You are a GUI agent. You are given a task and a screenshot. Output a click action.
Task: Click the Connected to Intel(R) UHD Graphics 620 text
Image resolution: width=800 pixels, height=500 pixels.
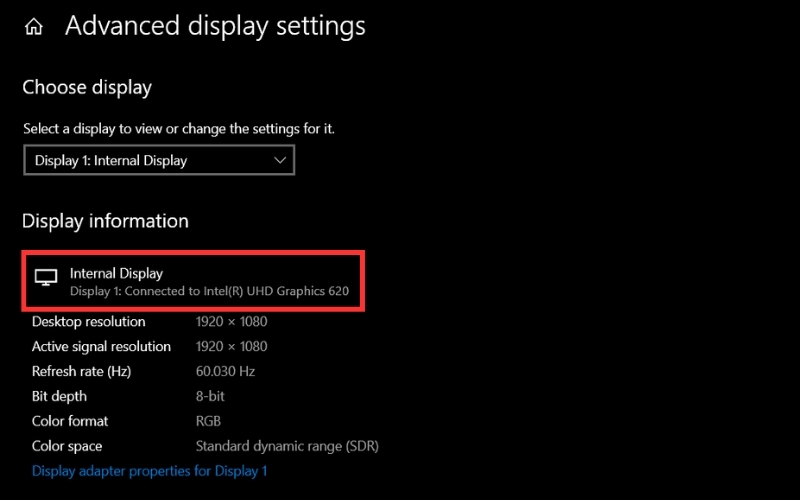(x=215, y=291)
